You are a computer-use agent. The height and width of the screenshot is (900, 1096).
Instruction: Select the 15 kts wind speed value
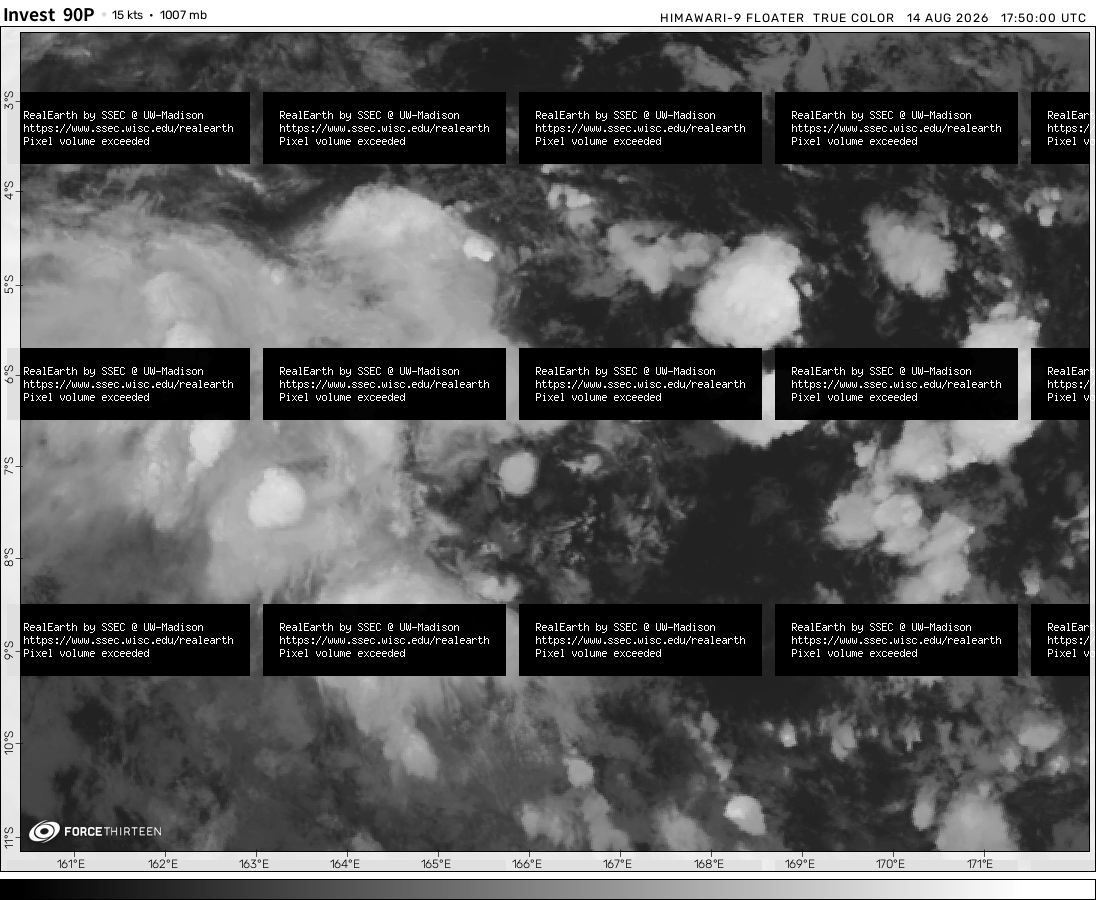(127, 15)
